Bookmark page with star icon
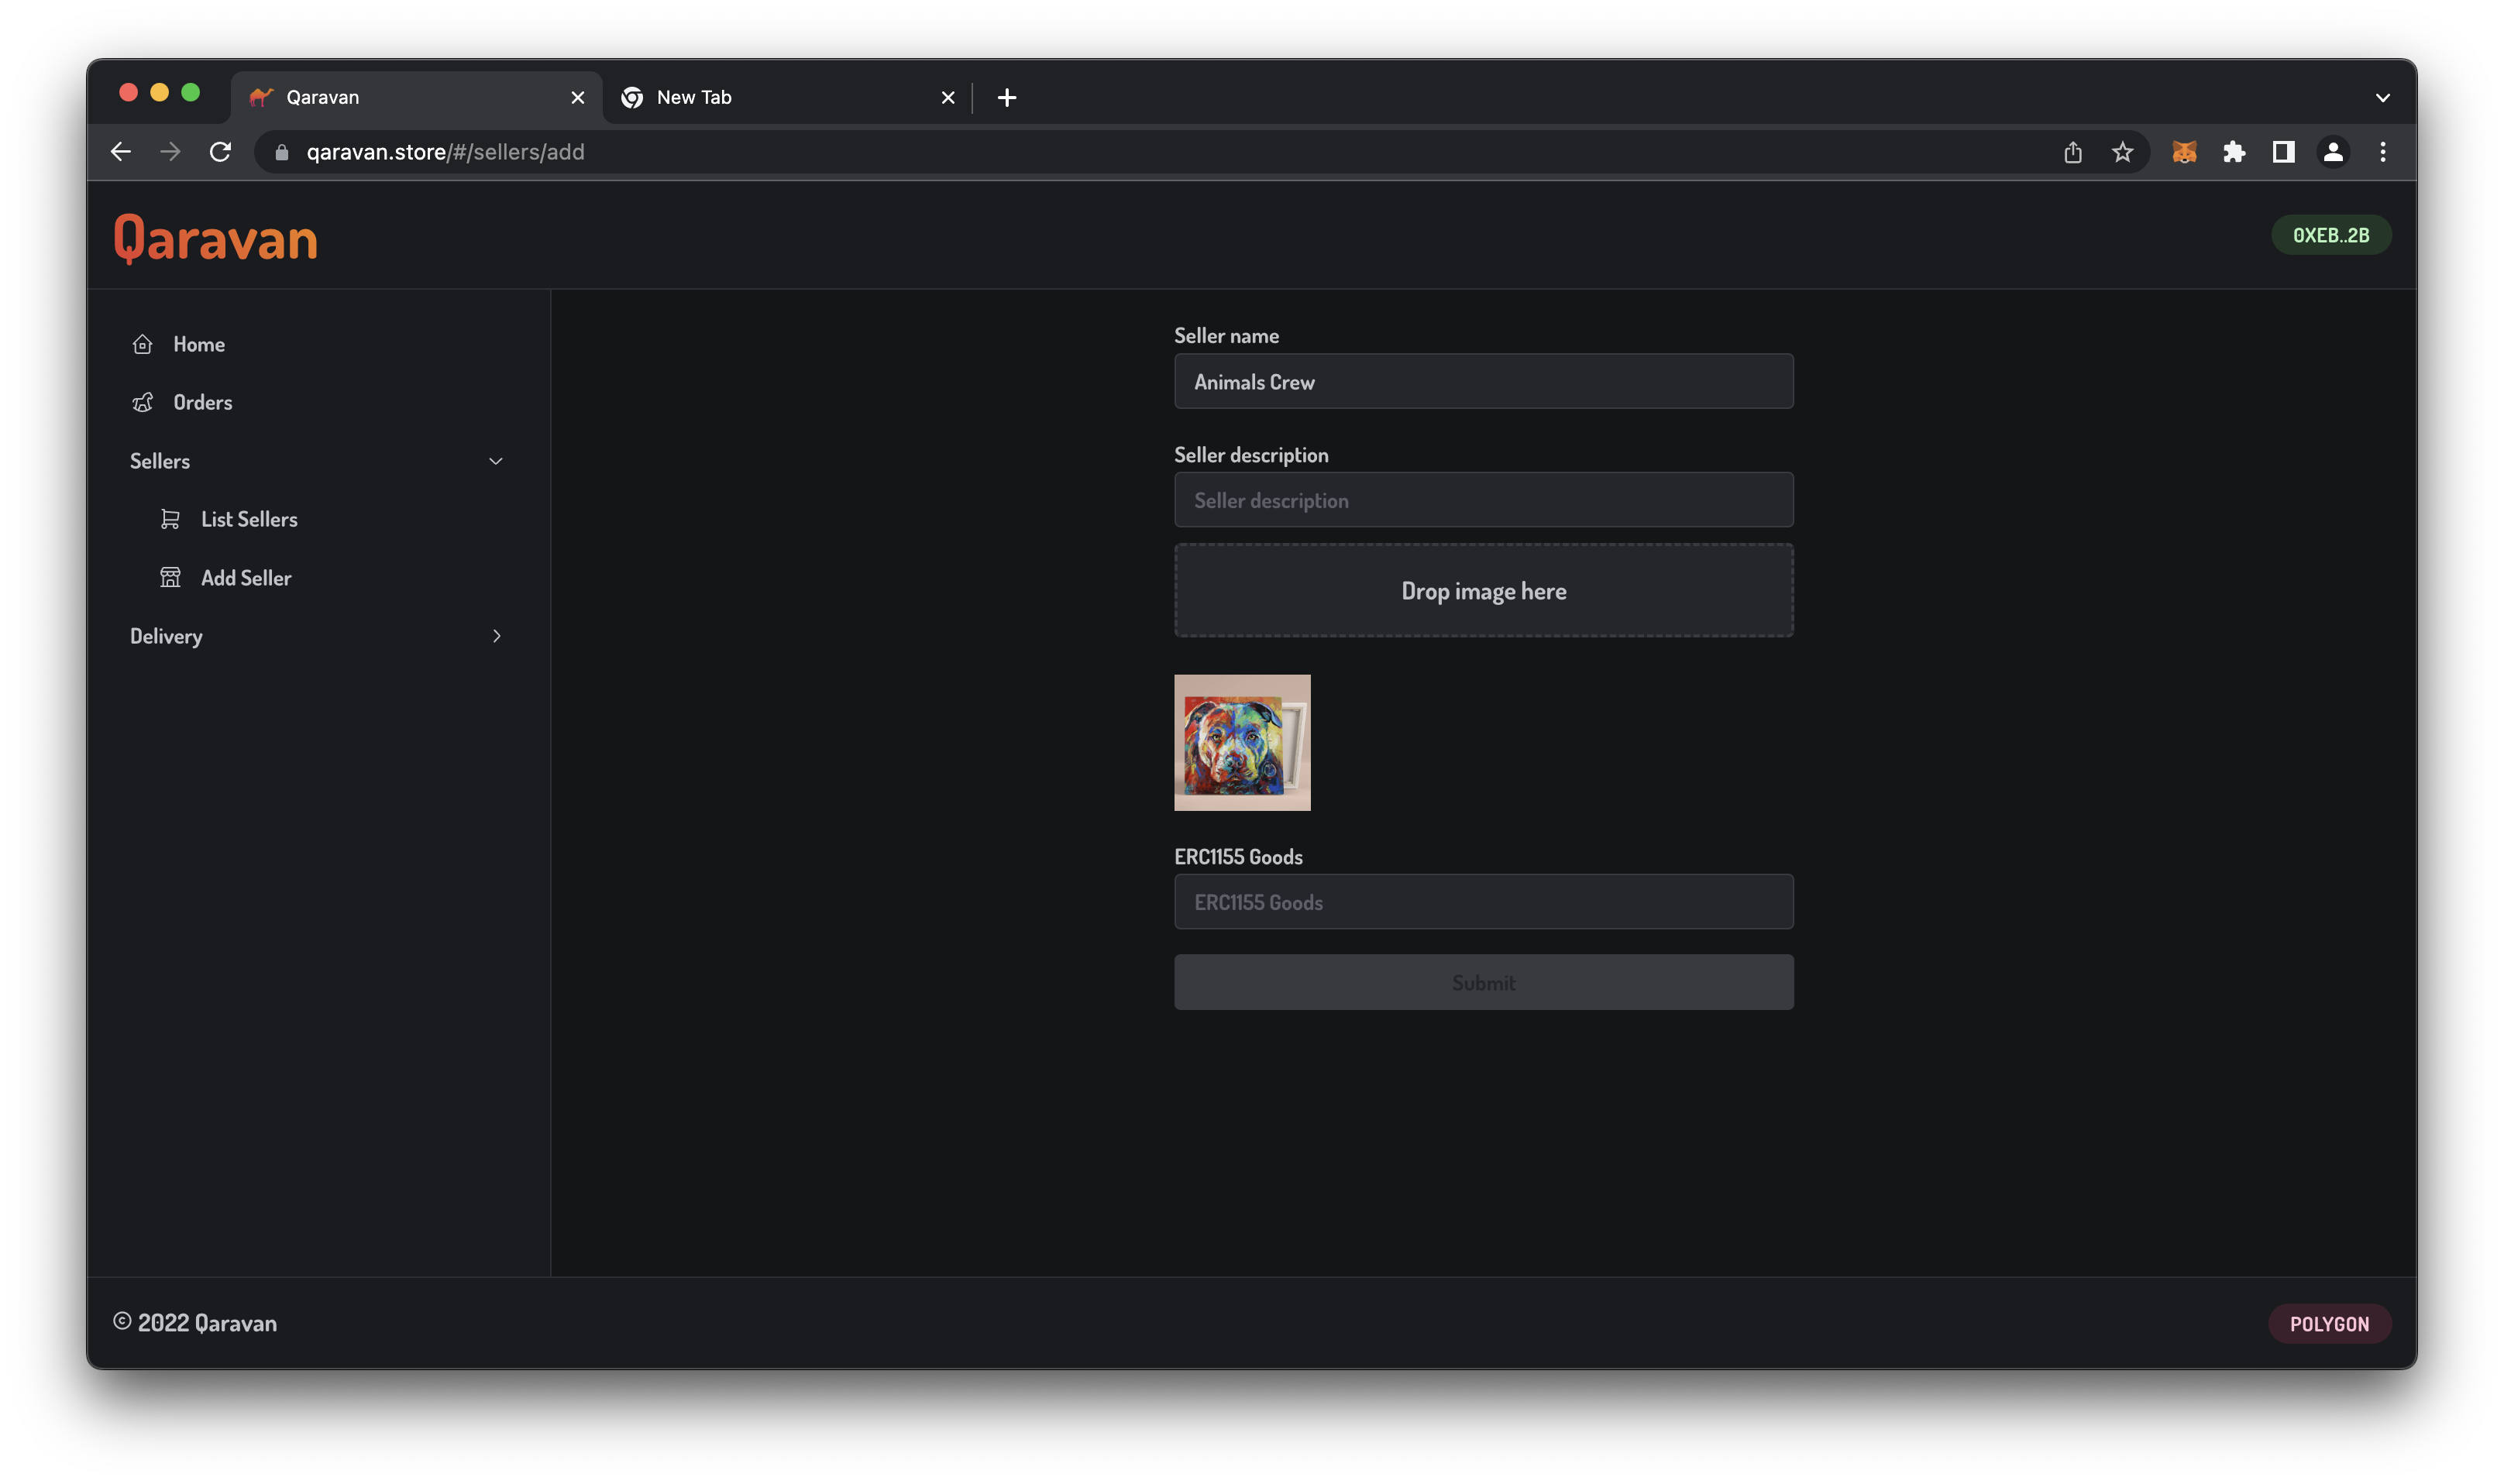2504x1484 pixels. (2122, 152)
